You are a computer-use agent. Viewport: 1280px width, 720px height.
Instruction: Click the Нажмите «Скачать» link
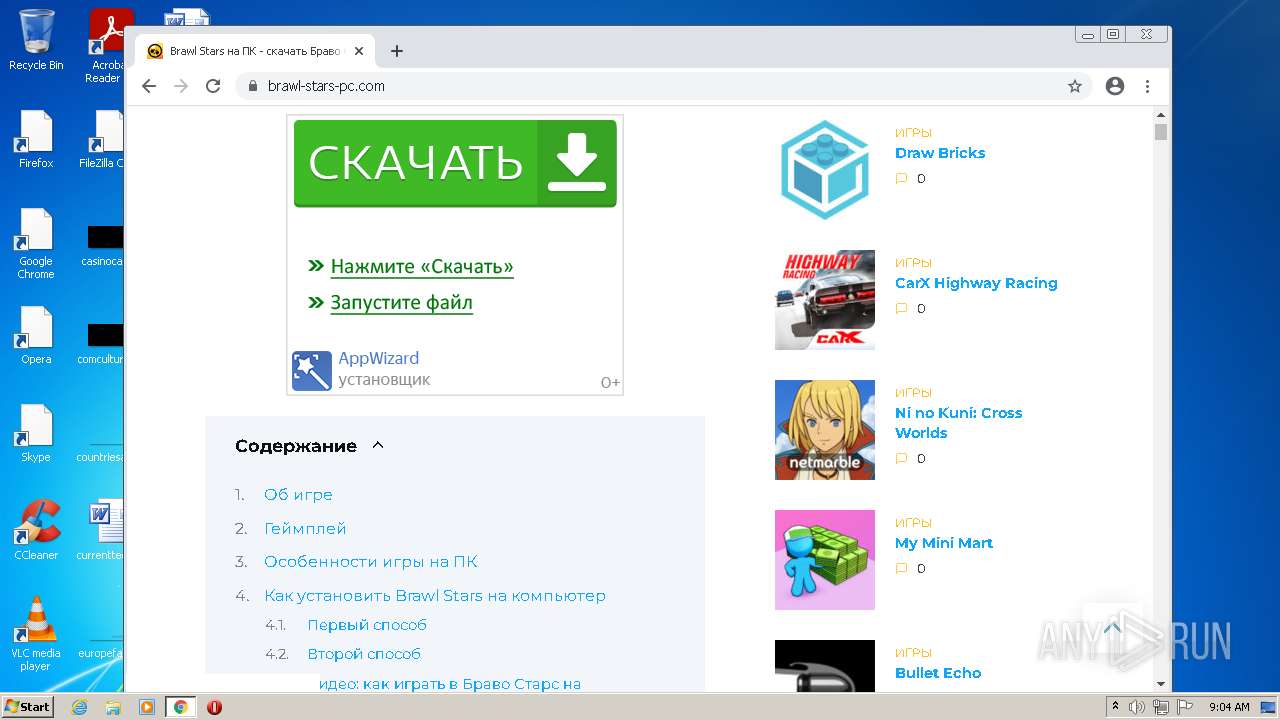(422, 267)
